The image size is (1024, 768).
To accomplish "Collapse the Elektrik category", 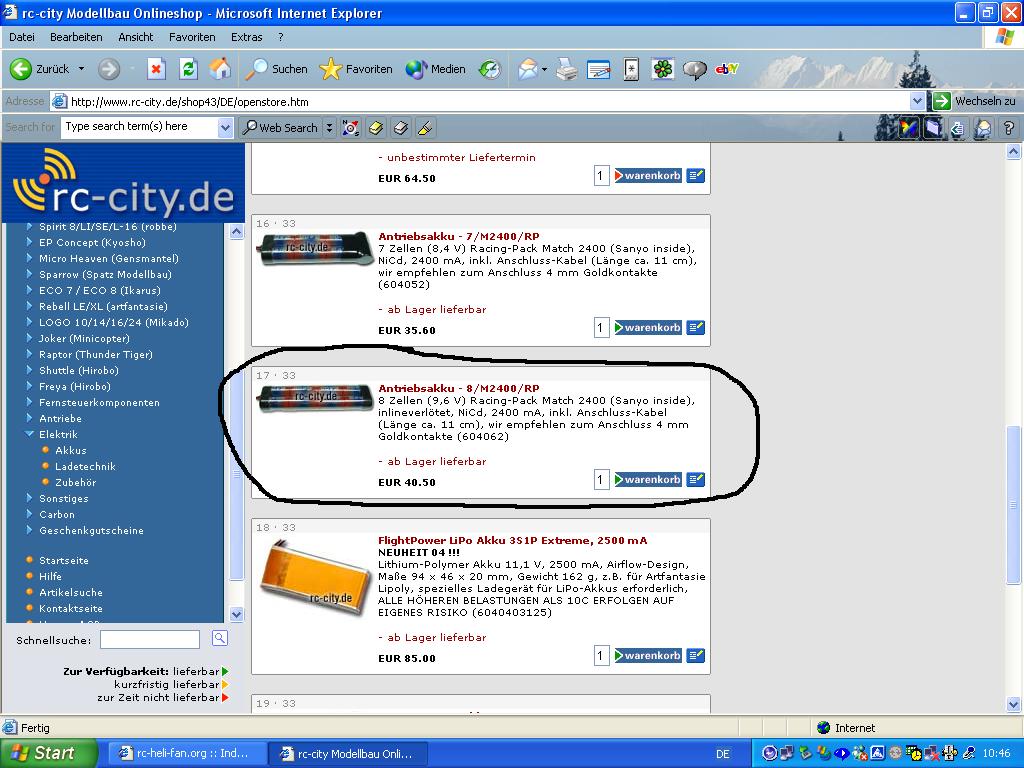I will click(x=29, y=434).
